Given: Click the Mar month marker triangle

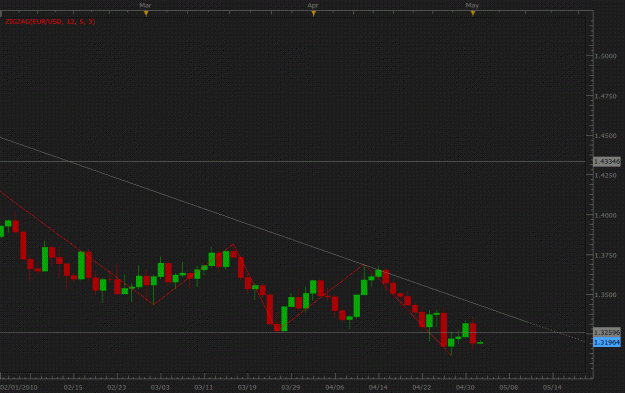Looking at the screenshot, I should click(146, 14).
